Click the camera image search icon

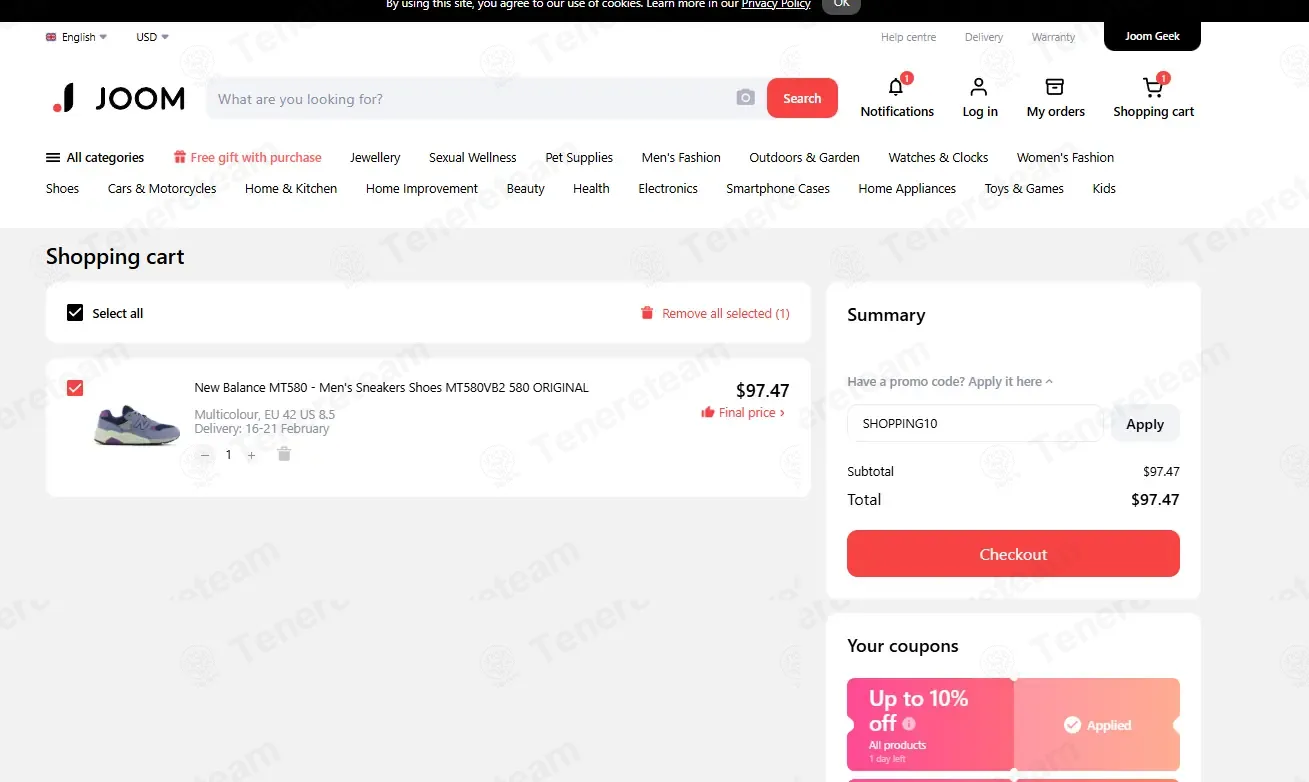coord(745,98)
